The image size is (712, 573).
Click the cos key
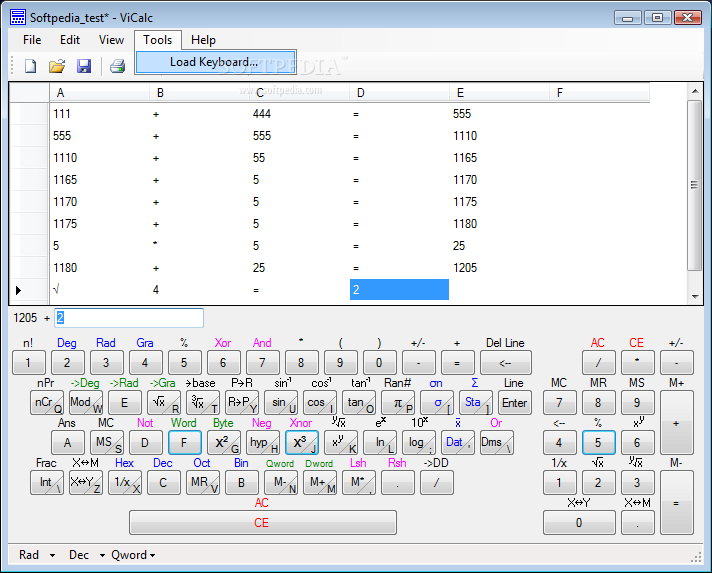click(x=320, y=403)
